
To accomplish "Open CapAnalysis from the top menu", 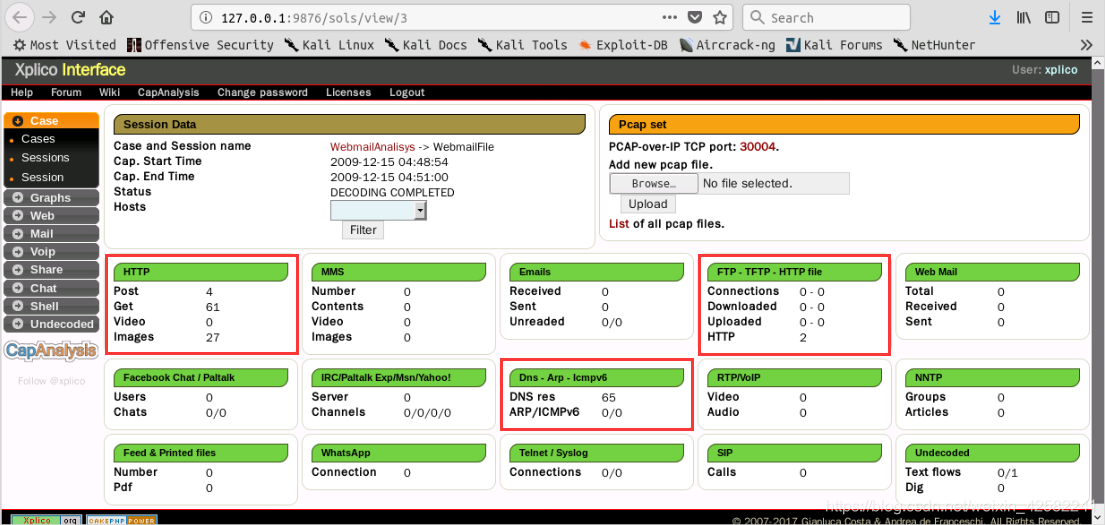I will coord(168,92).
